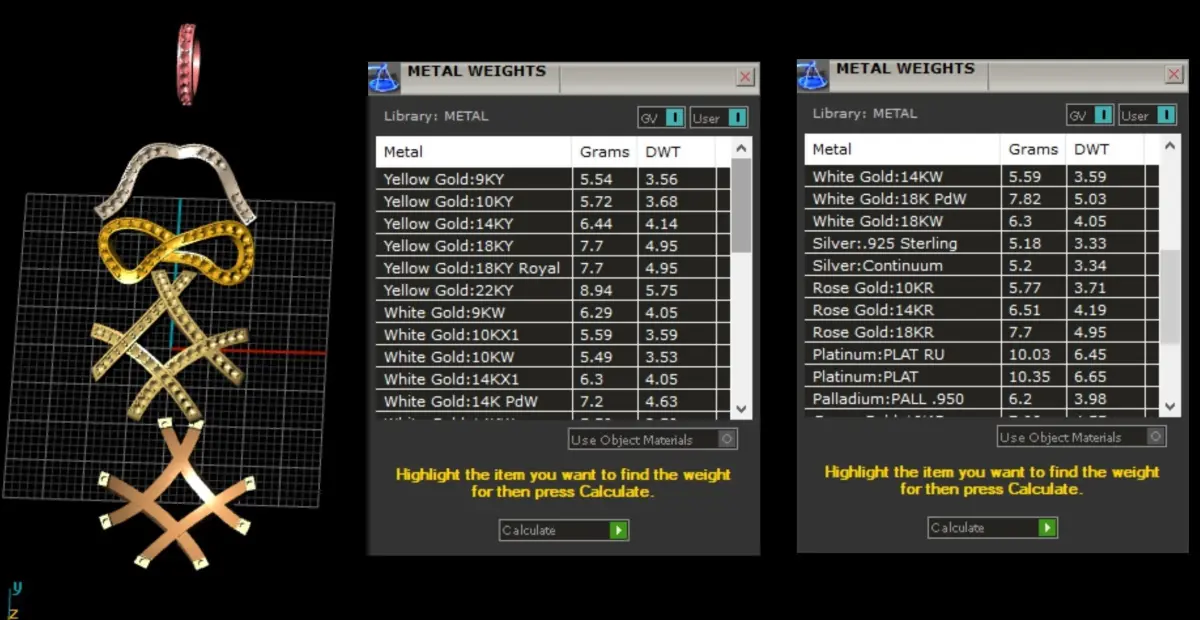Click the DWT column header in right window

[1105, 149]
